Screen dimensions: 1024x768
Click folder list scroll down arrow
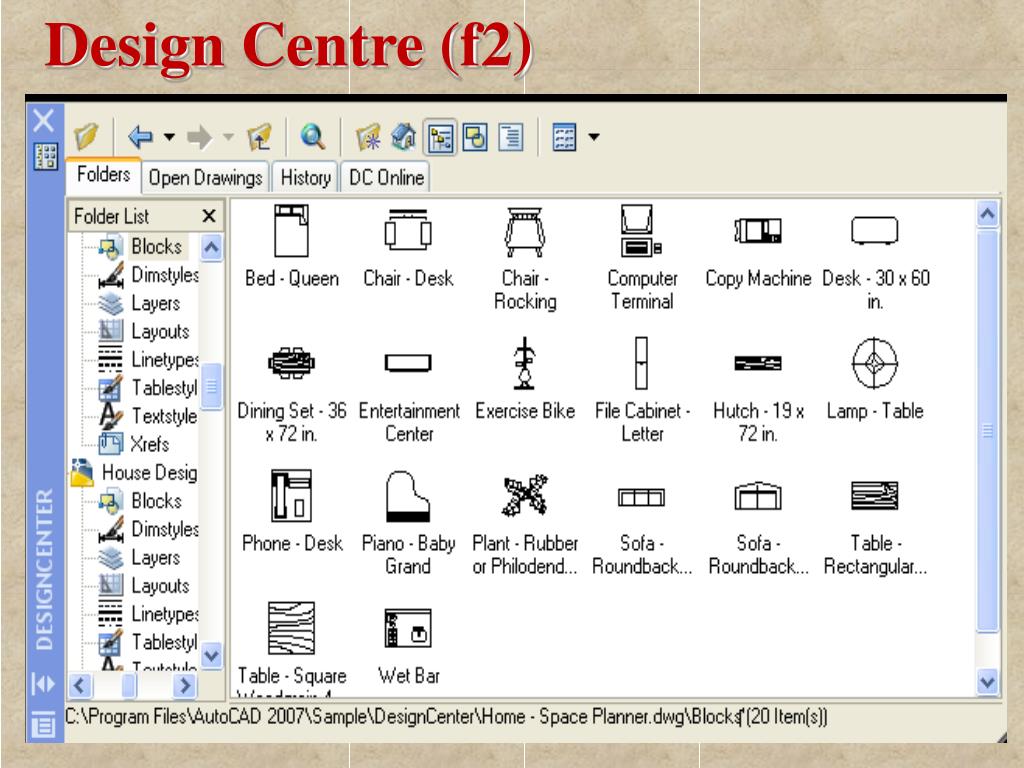click(x=211, y=655)
